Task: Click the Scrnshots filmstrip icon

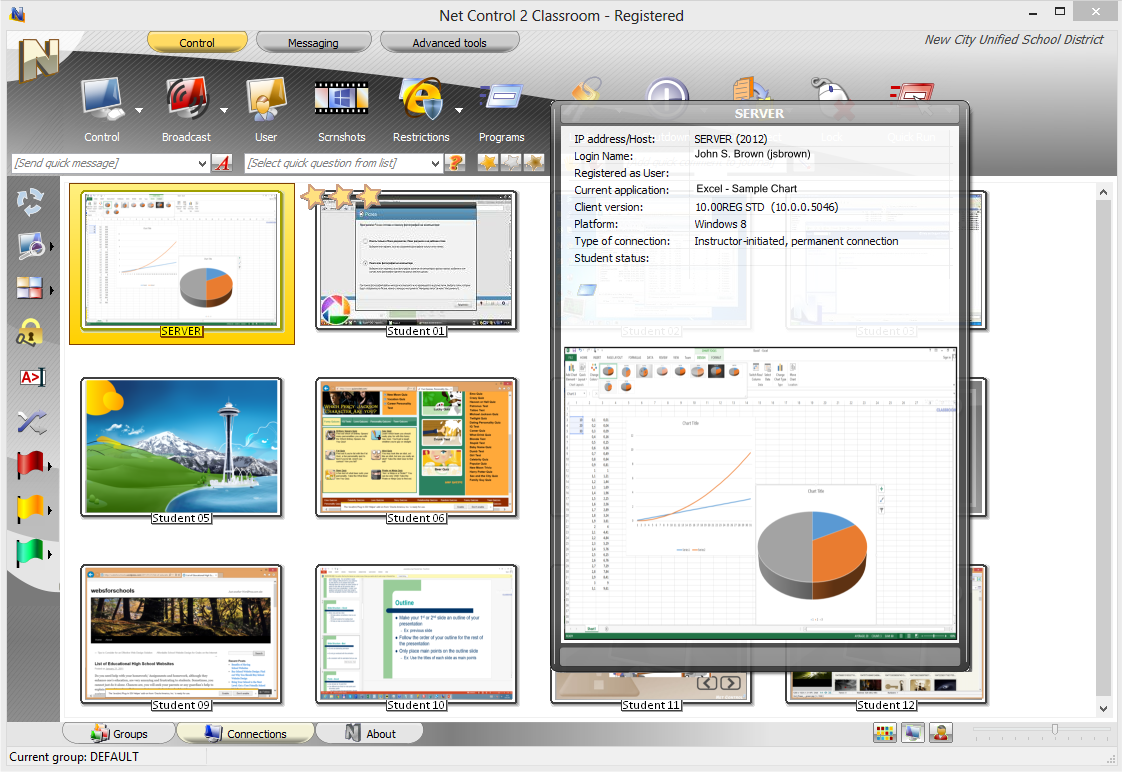Action: coord(342,101)
